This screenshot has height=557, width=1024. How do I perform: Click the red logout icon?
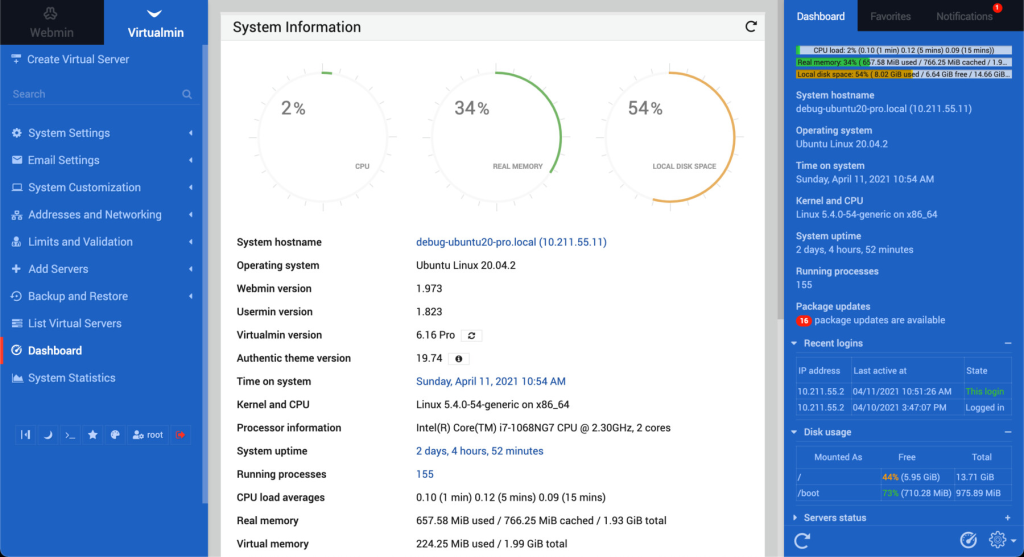[x=181, y=435]
